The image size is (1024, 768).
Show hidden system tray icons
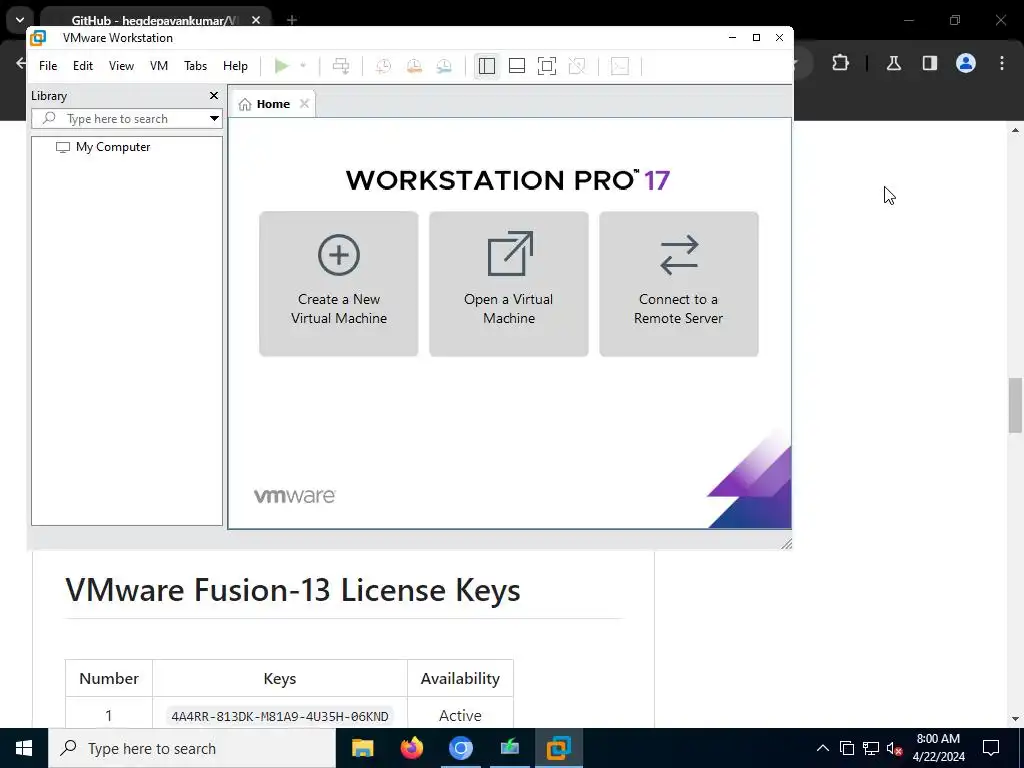tap(823, 748)
